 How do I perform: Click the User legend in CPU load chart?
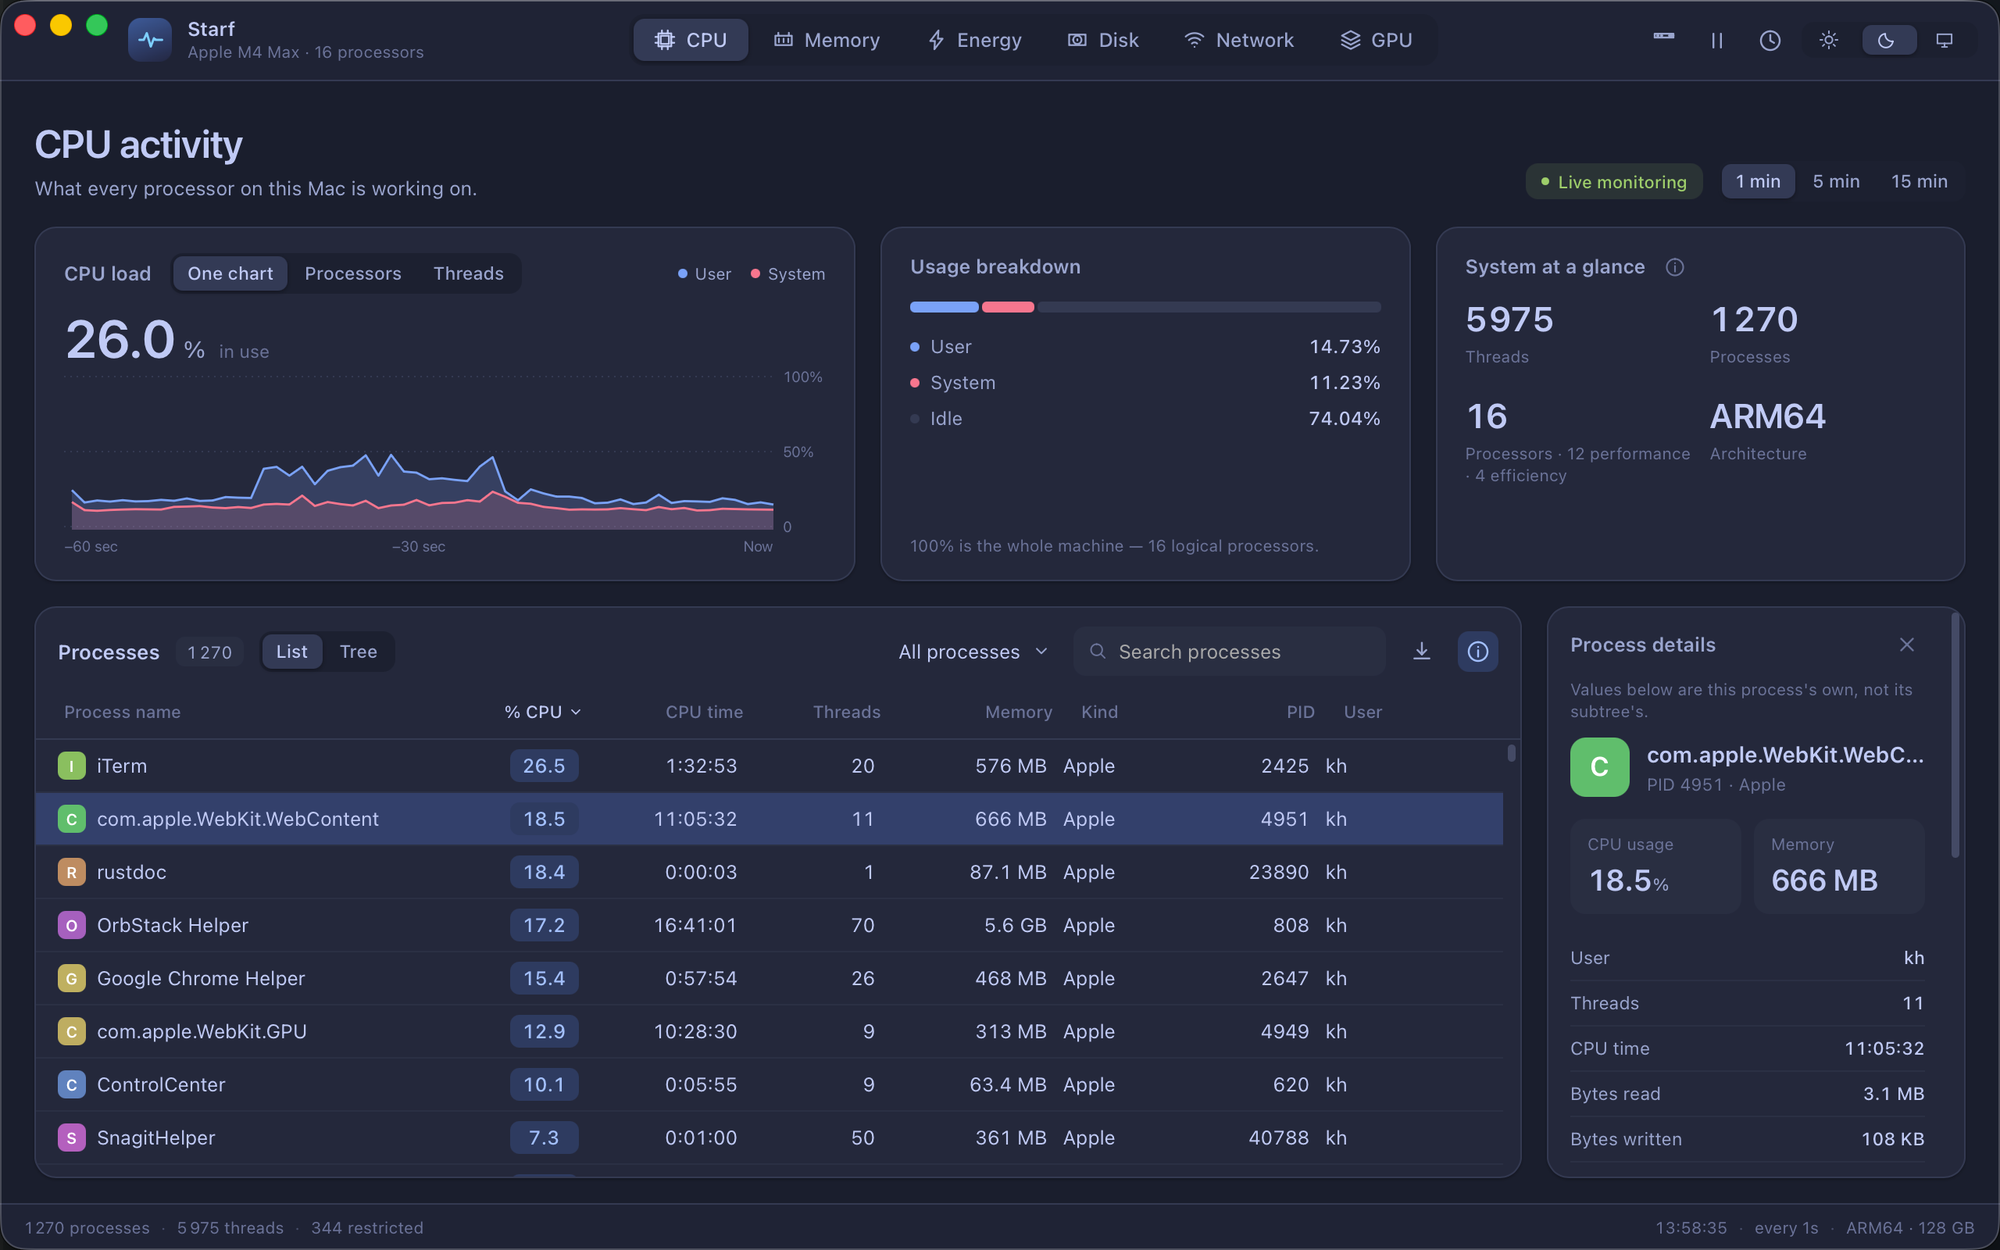coord(704,274)
